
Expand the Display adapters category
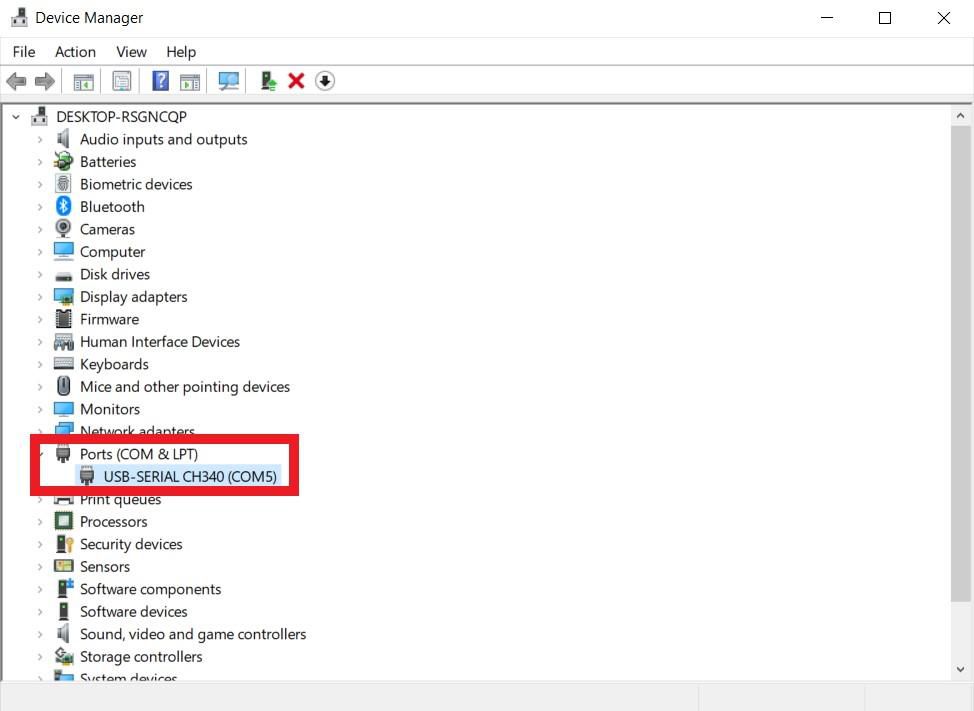click(40, 297)
